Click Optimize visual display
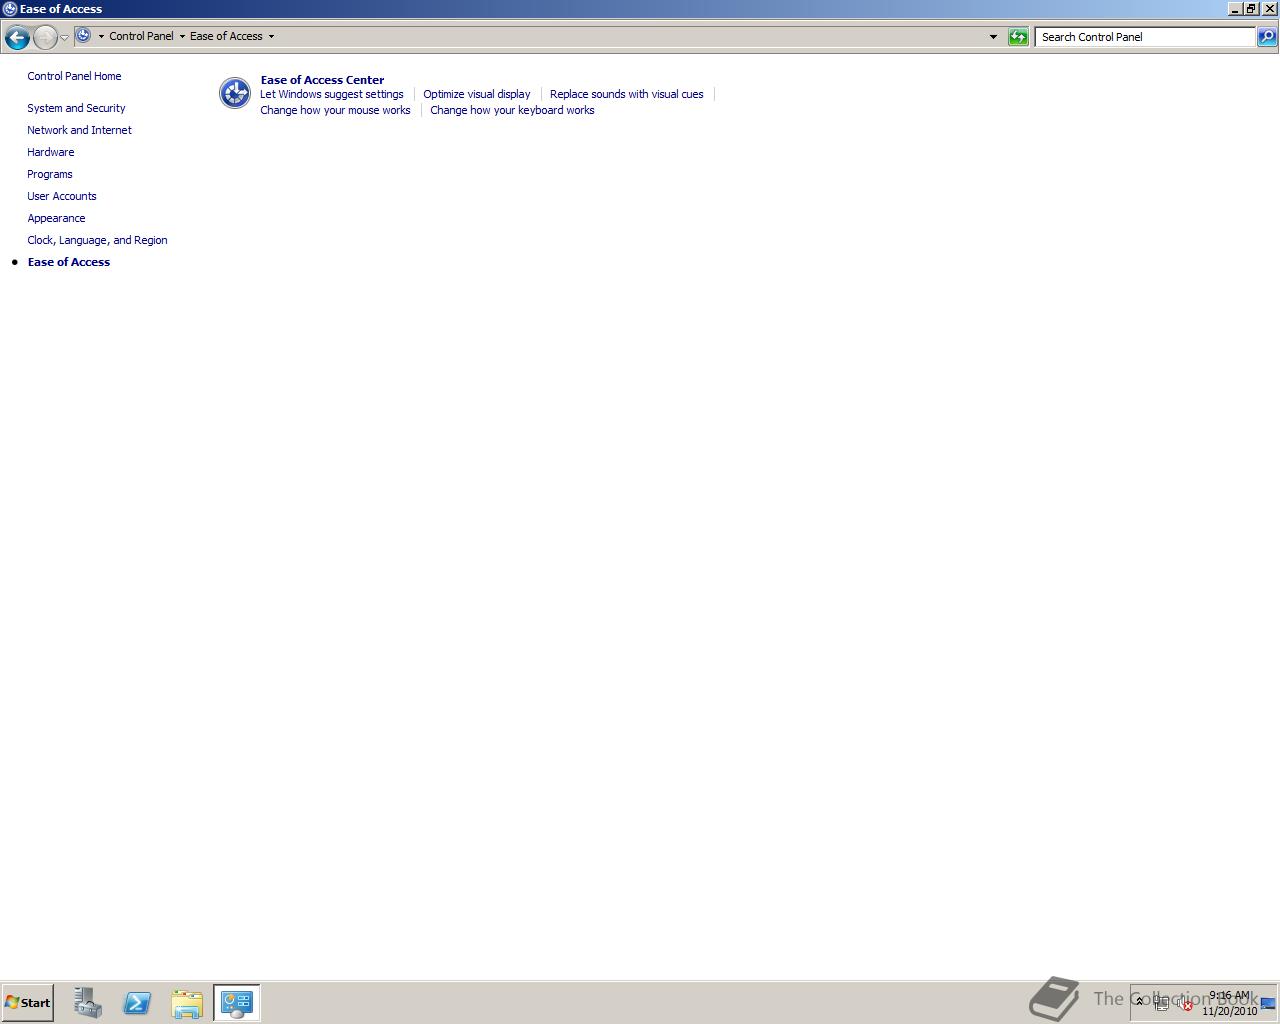This screenshot has width=1280, height=1024. (x=476, y=94)
